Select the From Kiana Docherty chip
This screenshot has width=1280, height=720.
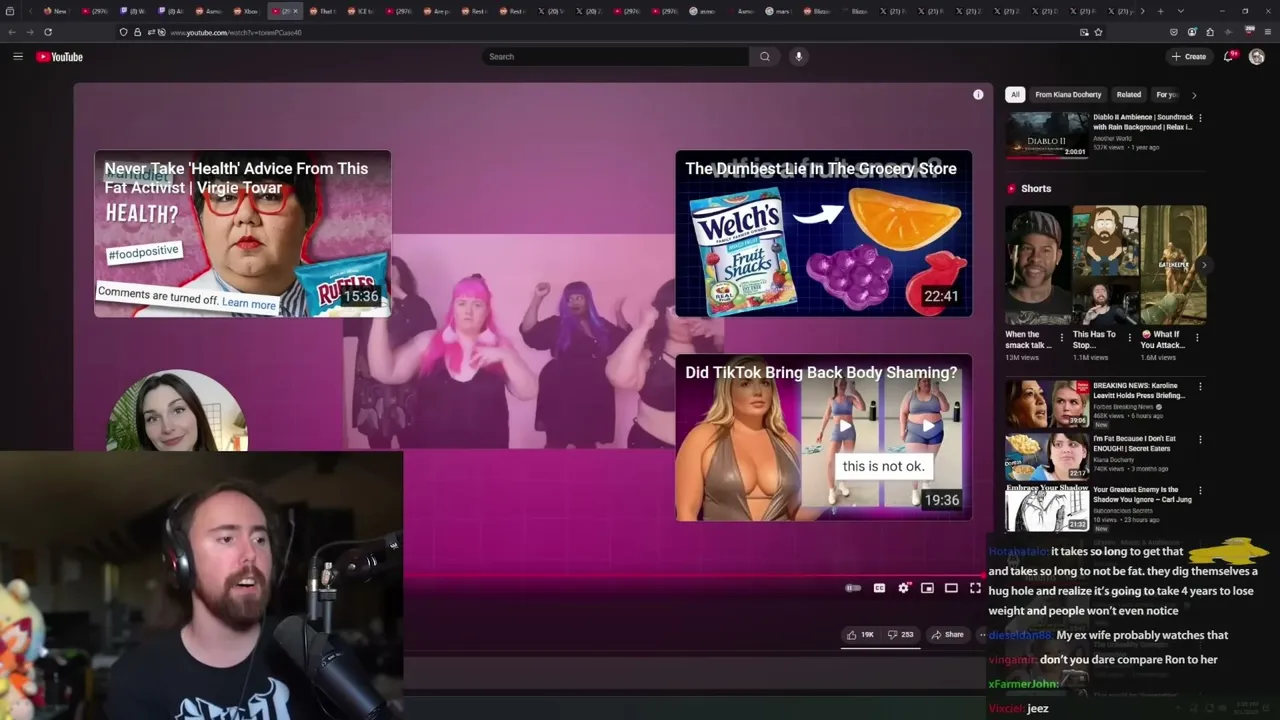pyautogui.click(x=1068, y=95)
